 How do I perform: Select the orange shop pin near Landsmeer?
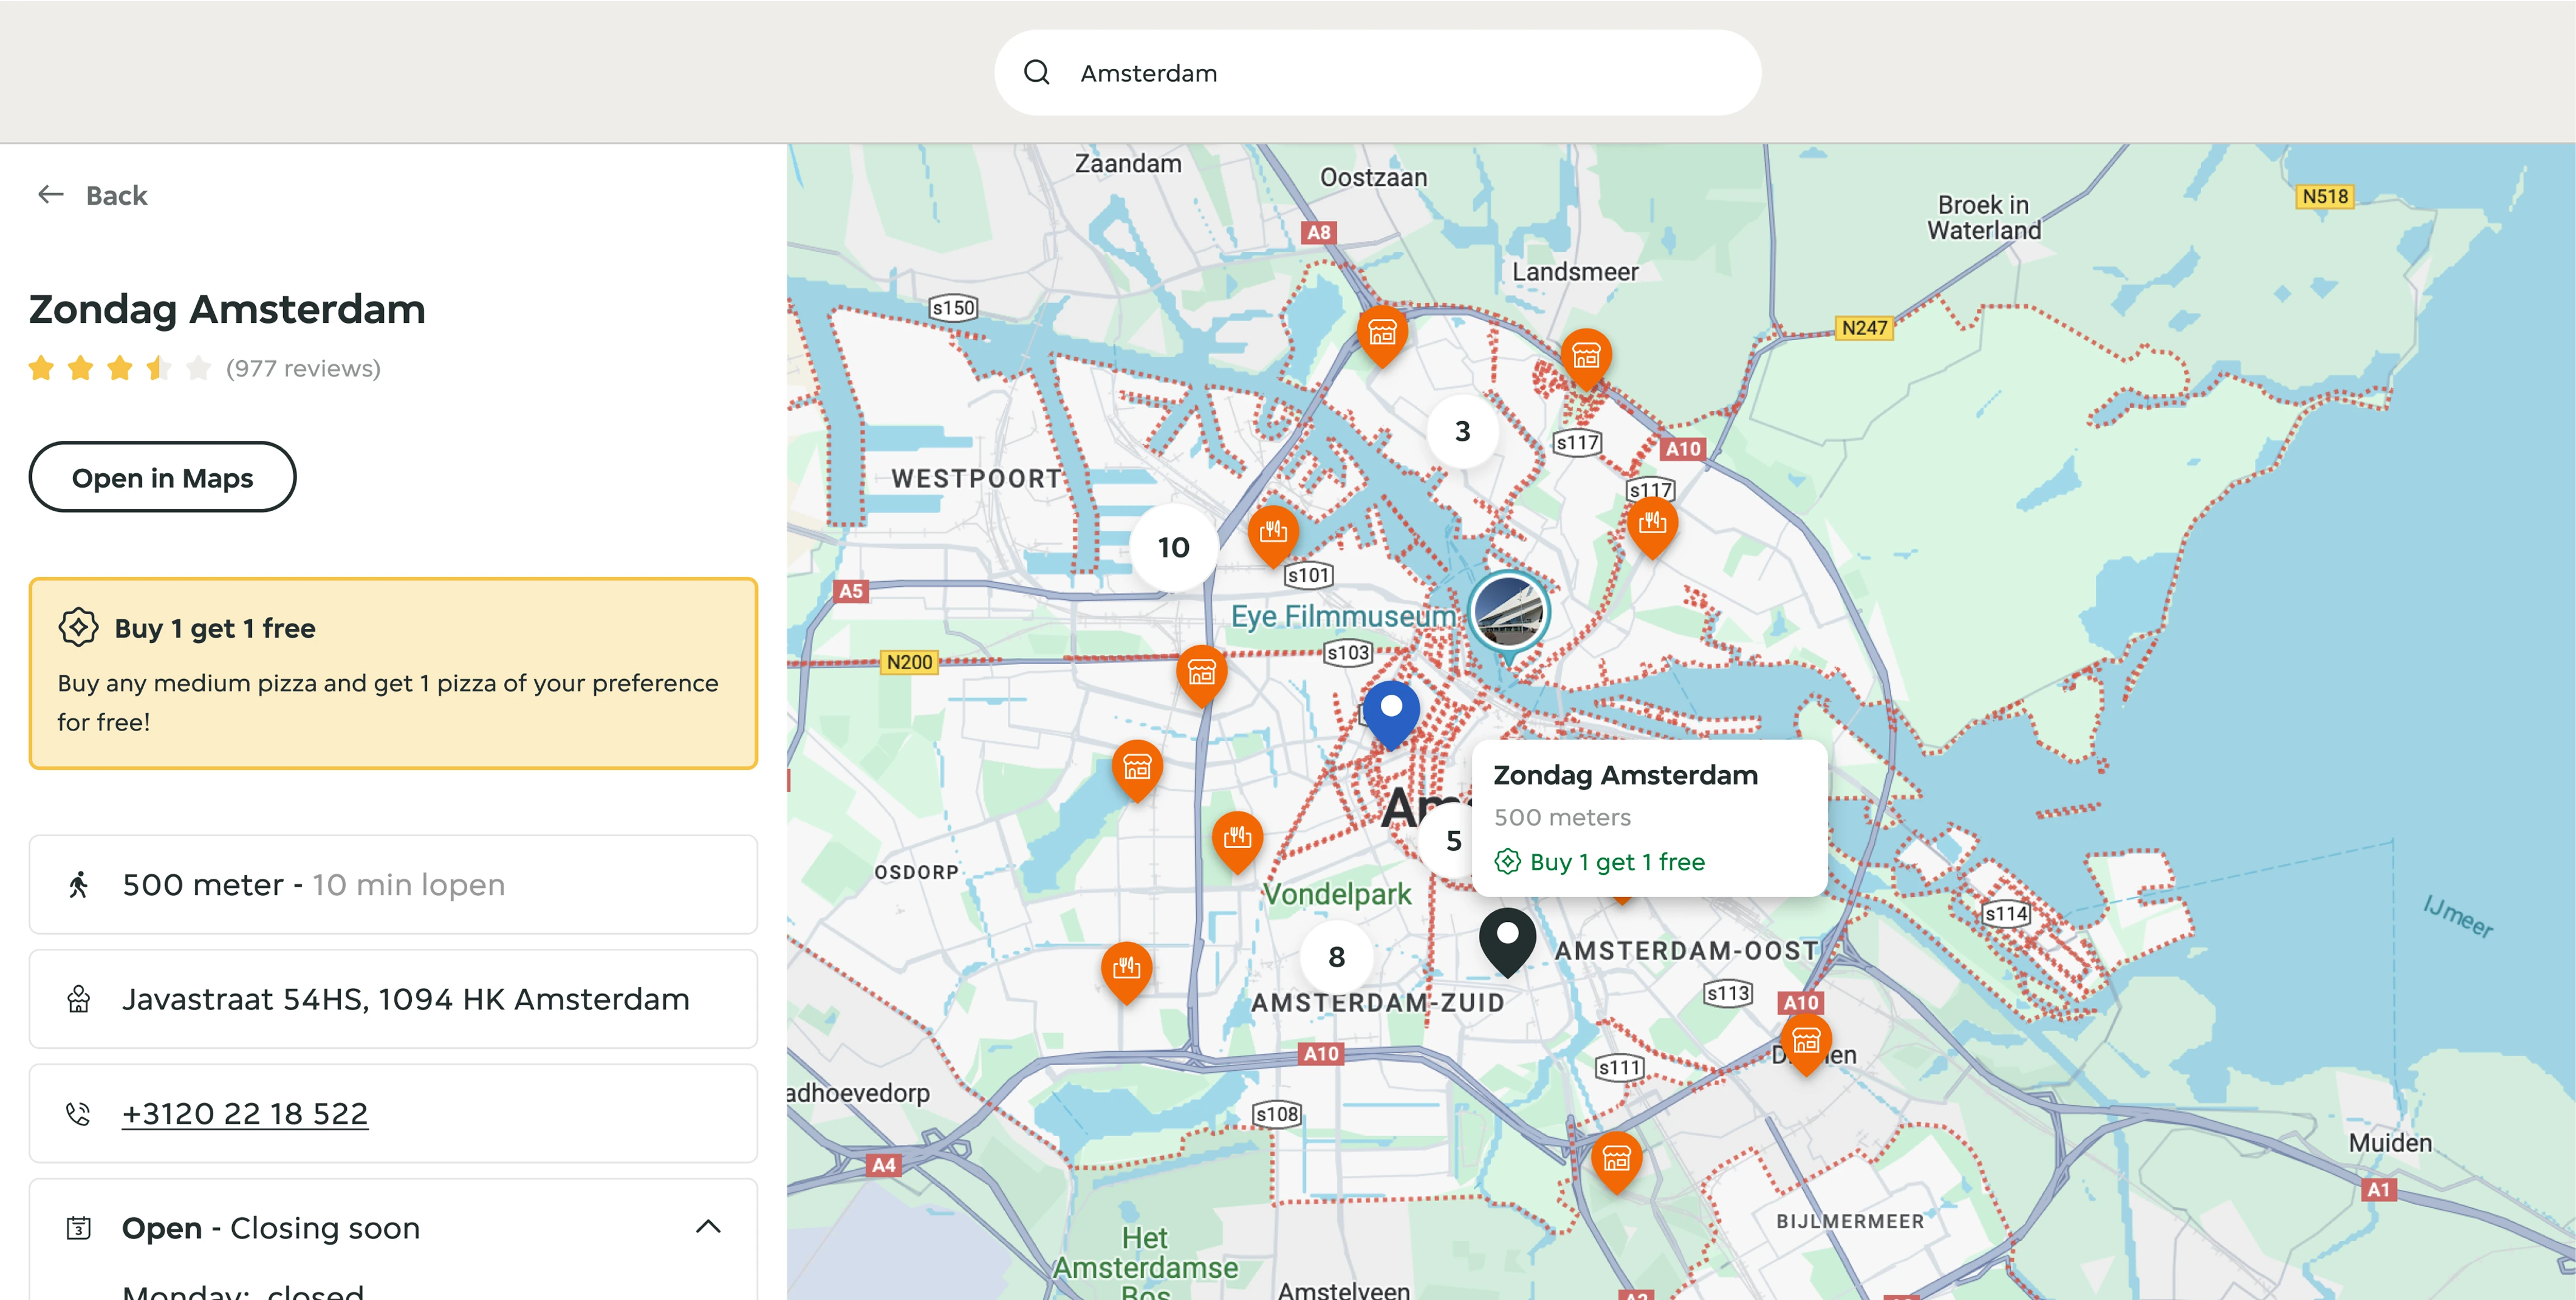pyautogui.click(x=1586, y=360)
